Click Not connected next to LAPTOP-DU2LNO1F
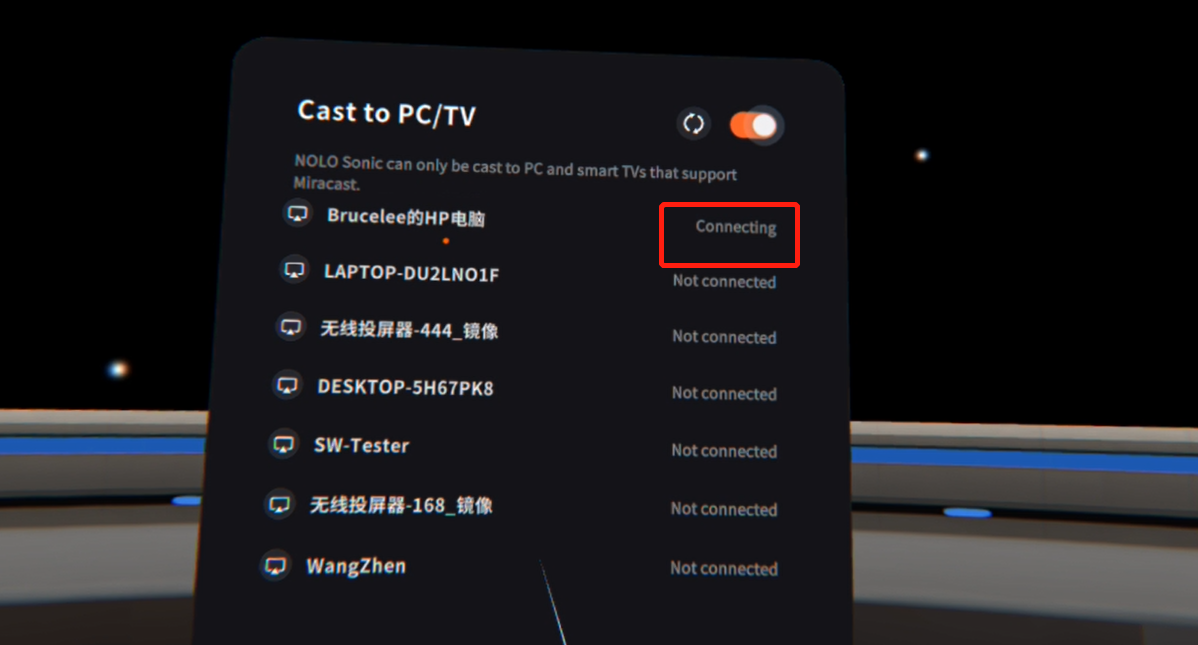 click(724, 281)
